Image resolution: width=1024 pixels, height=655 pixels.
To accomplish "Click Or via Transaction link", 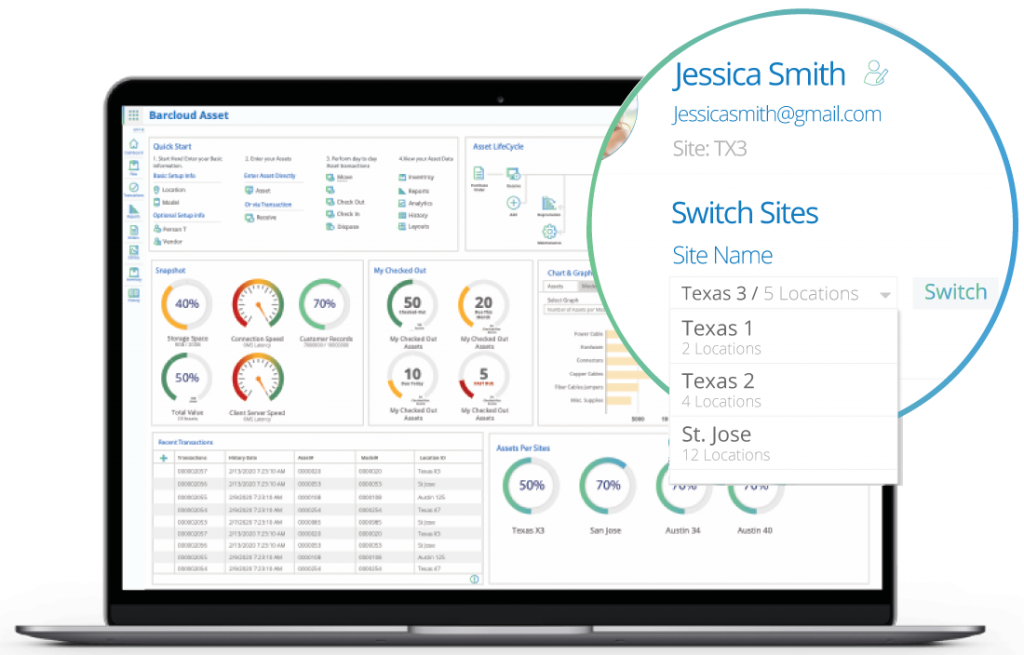I will [268, 204].
